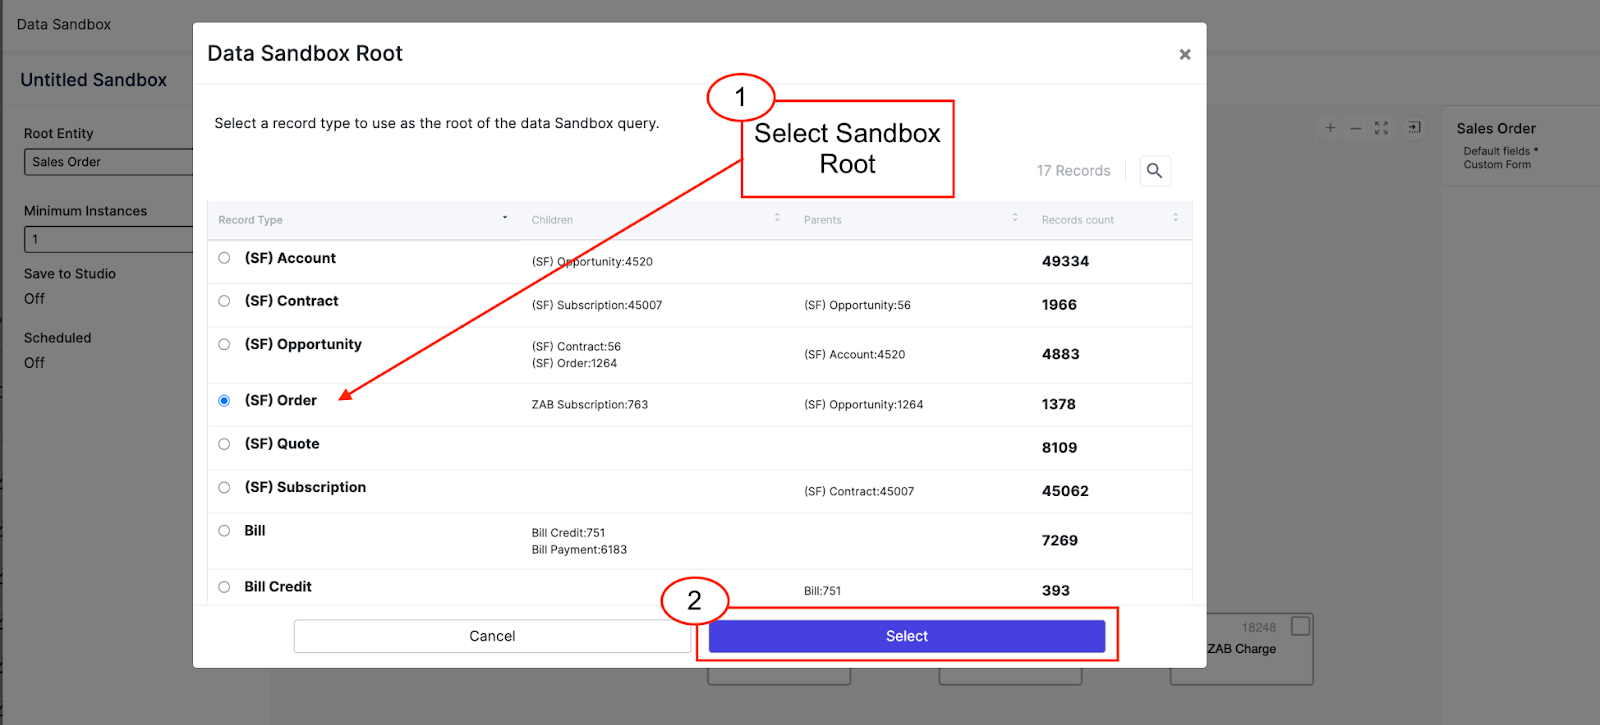The height and width of the screenshot is (725, 1600).
Task: Select the Bill Credit radio button
Action: pos(224,587)
